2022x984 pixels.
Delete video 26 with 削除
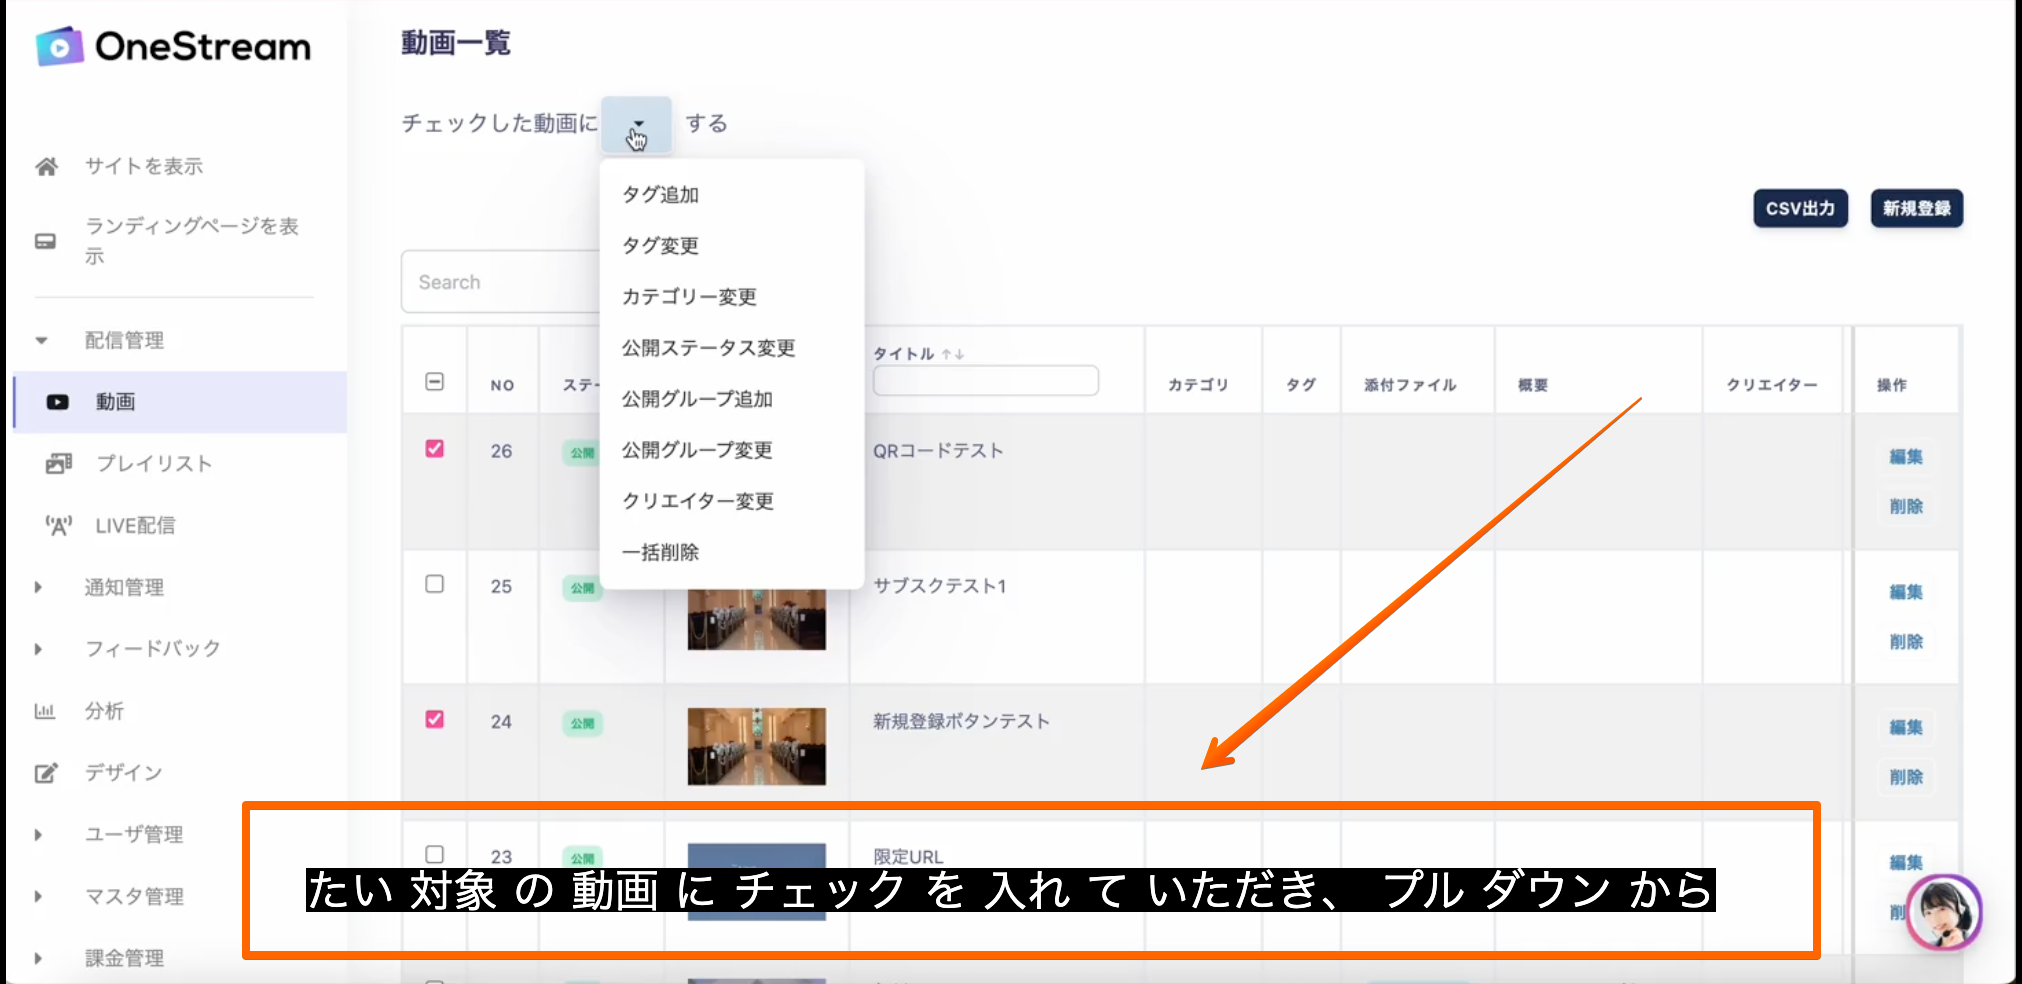1906,506
